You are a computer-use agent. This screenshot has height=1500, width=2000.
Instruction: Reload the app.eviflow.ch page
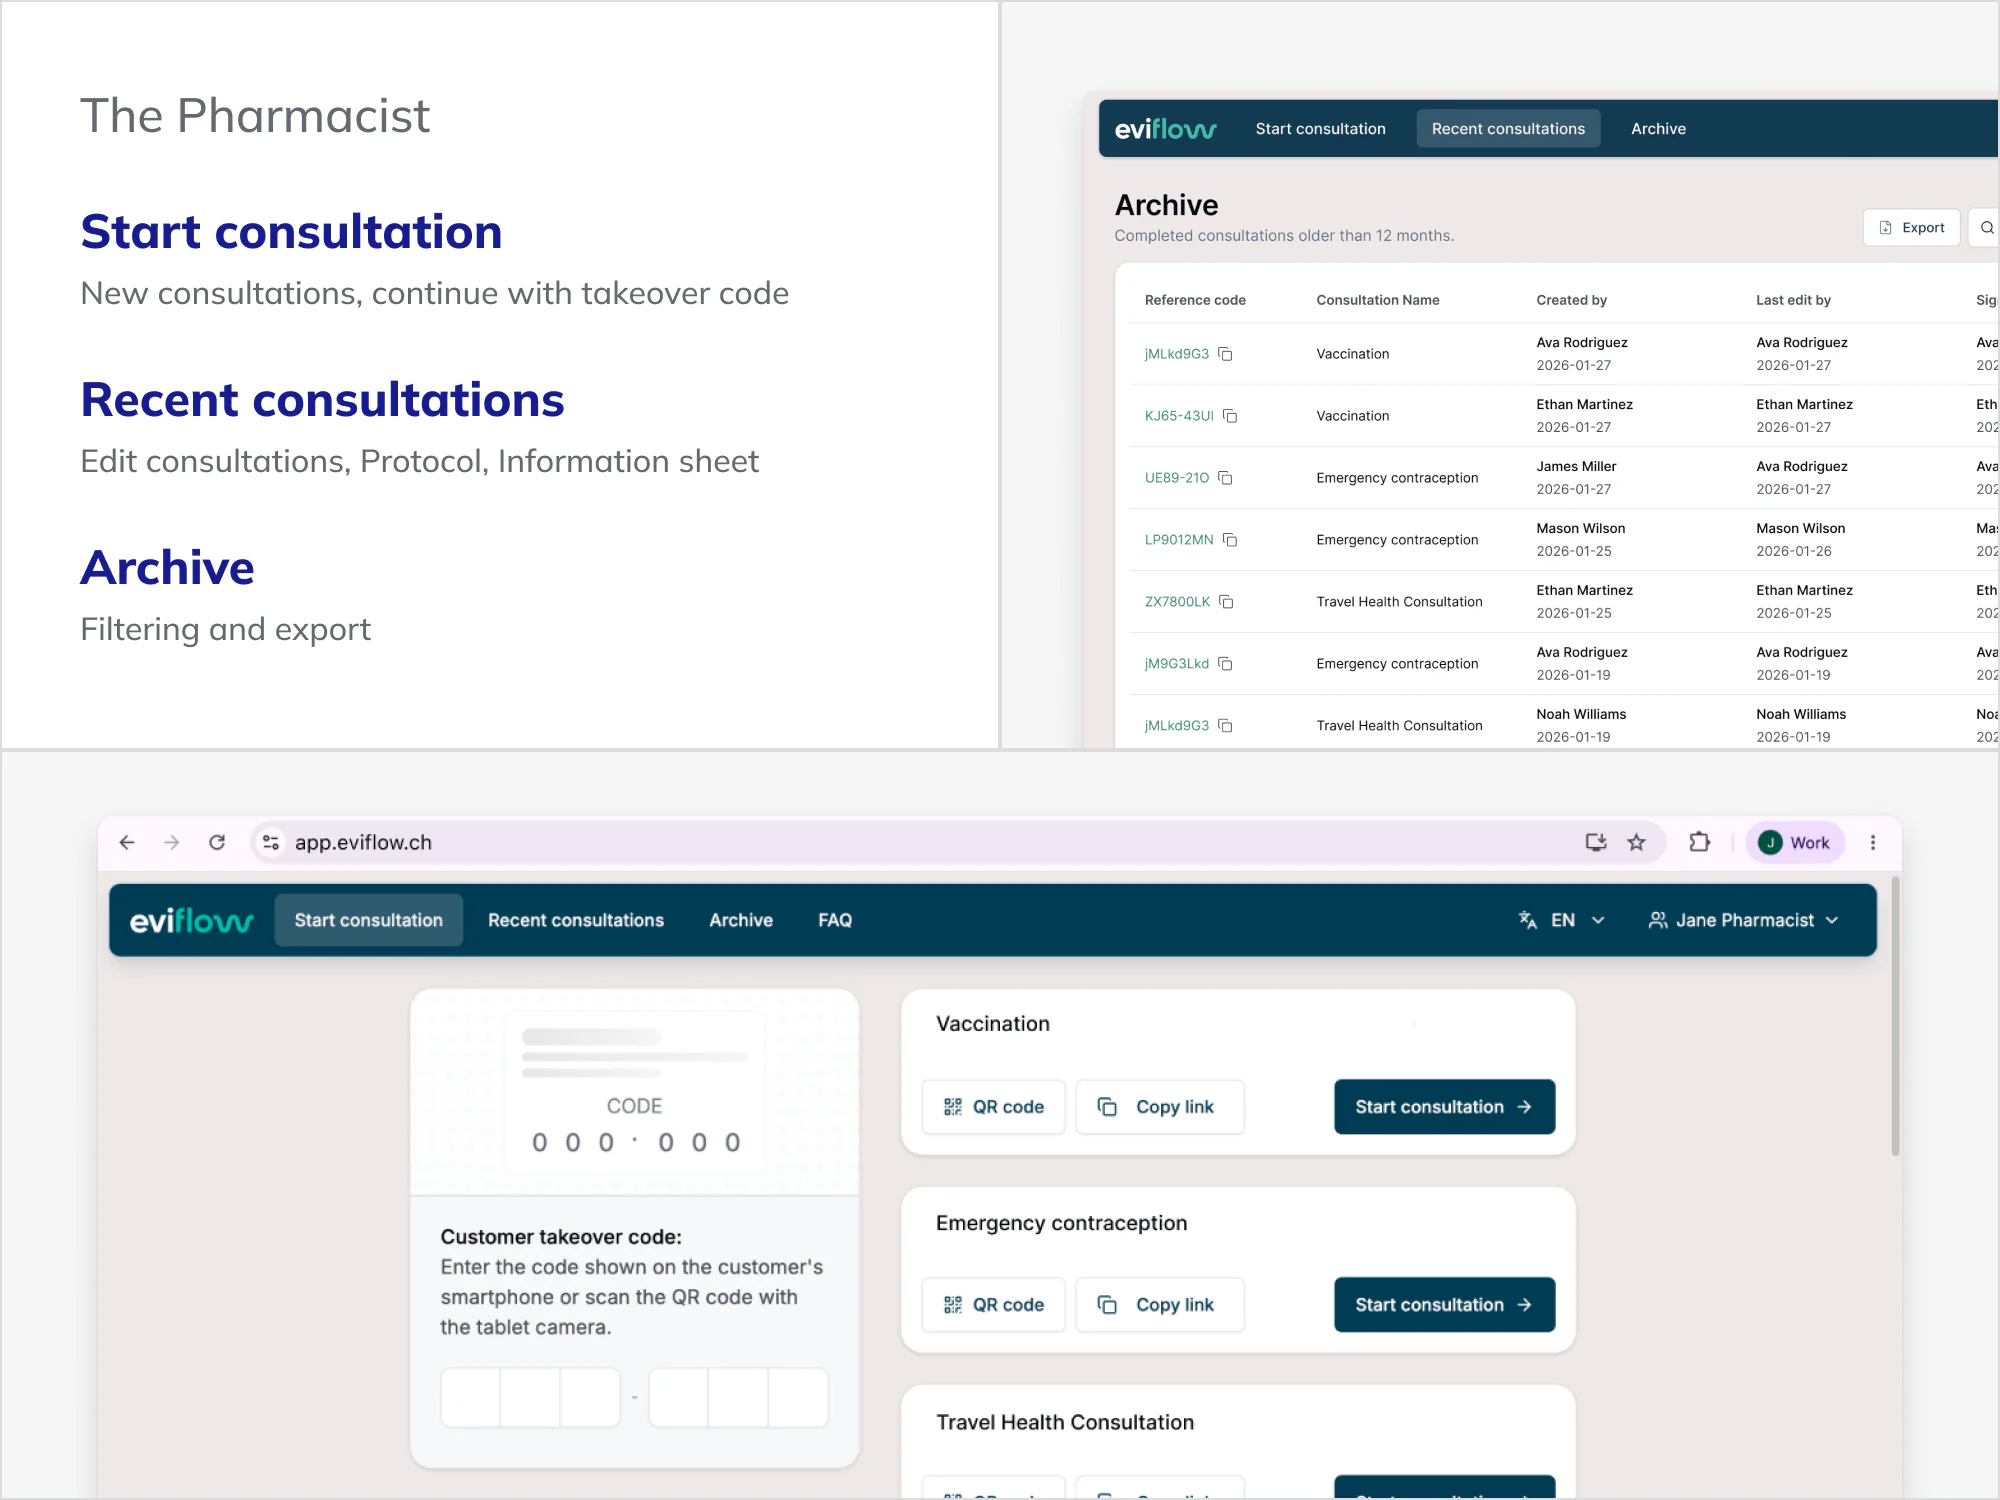pyautogui.click(x=217, y=842)
